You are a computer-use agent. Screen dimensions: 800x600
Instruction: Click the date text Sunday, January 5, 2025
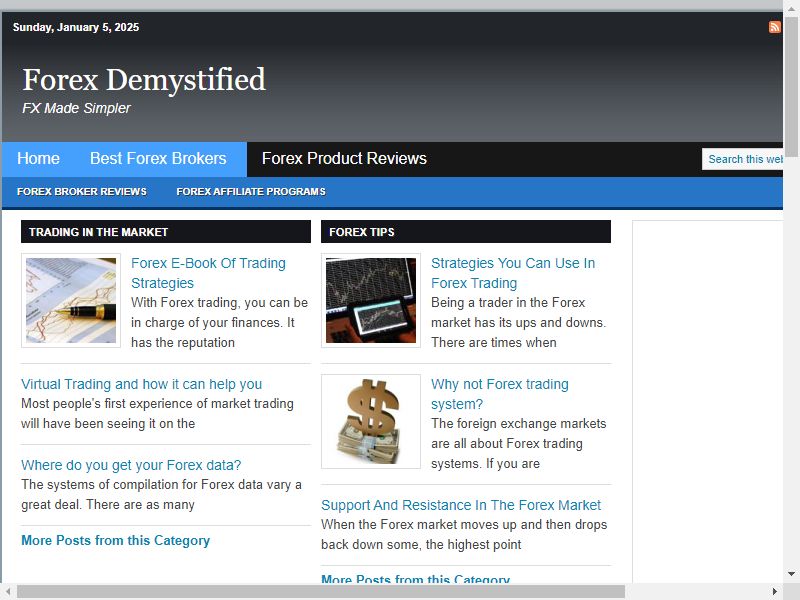point(76,27)
